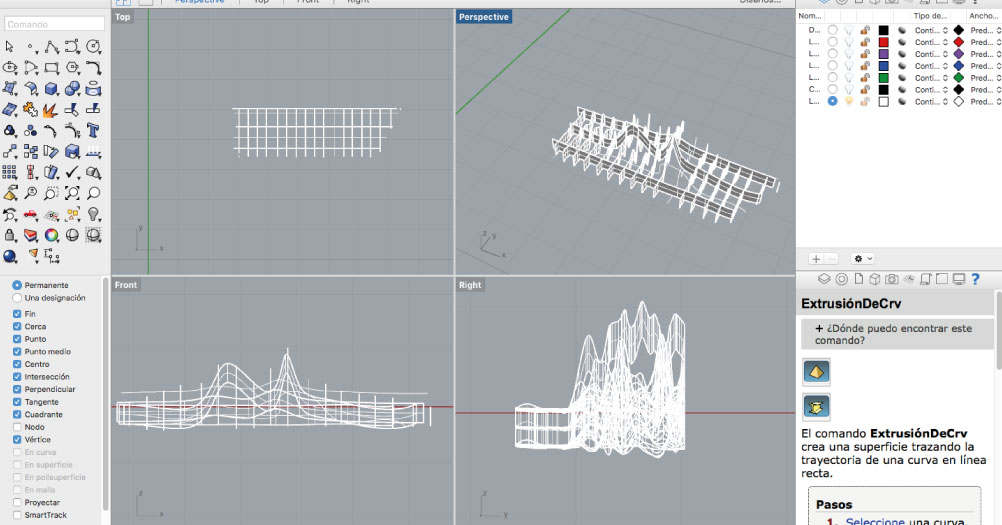Select the Circle tool icon
1002x525 pixels.
(x=93, y=47)
